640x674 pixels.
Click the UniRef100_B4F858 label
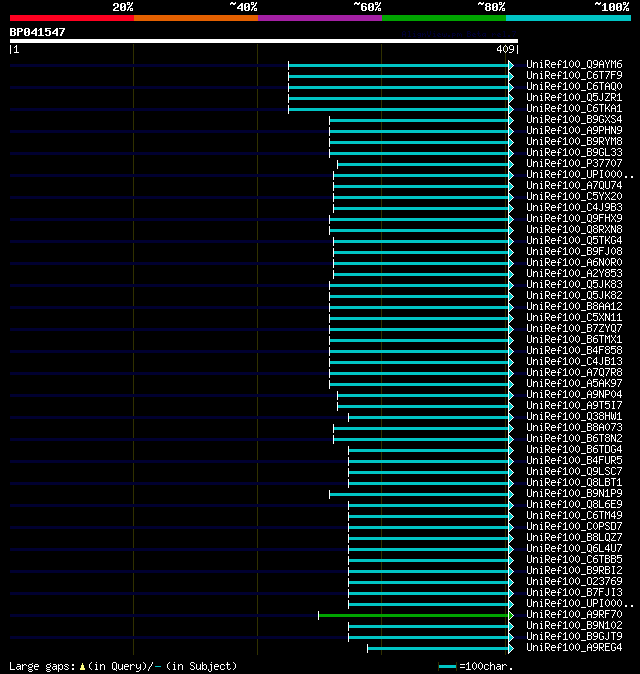pyautogui.click(x=574, y=350)
